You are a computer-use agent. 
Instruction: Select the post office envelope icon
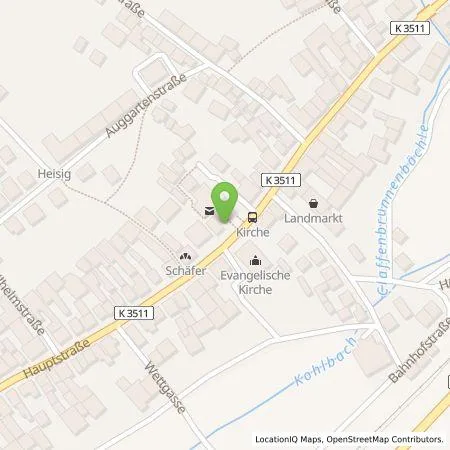tap(209, 211)
